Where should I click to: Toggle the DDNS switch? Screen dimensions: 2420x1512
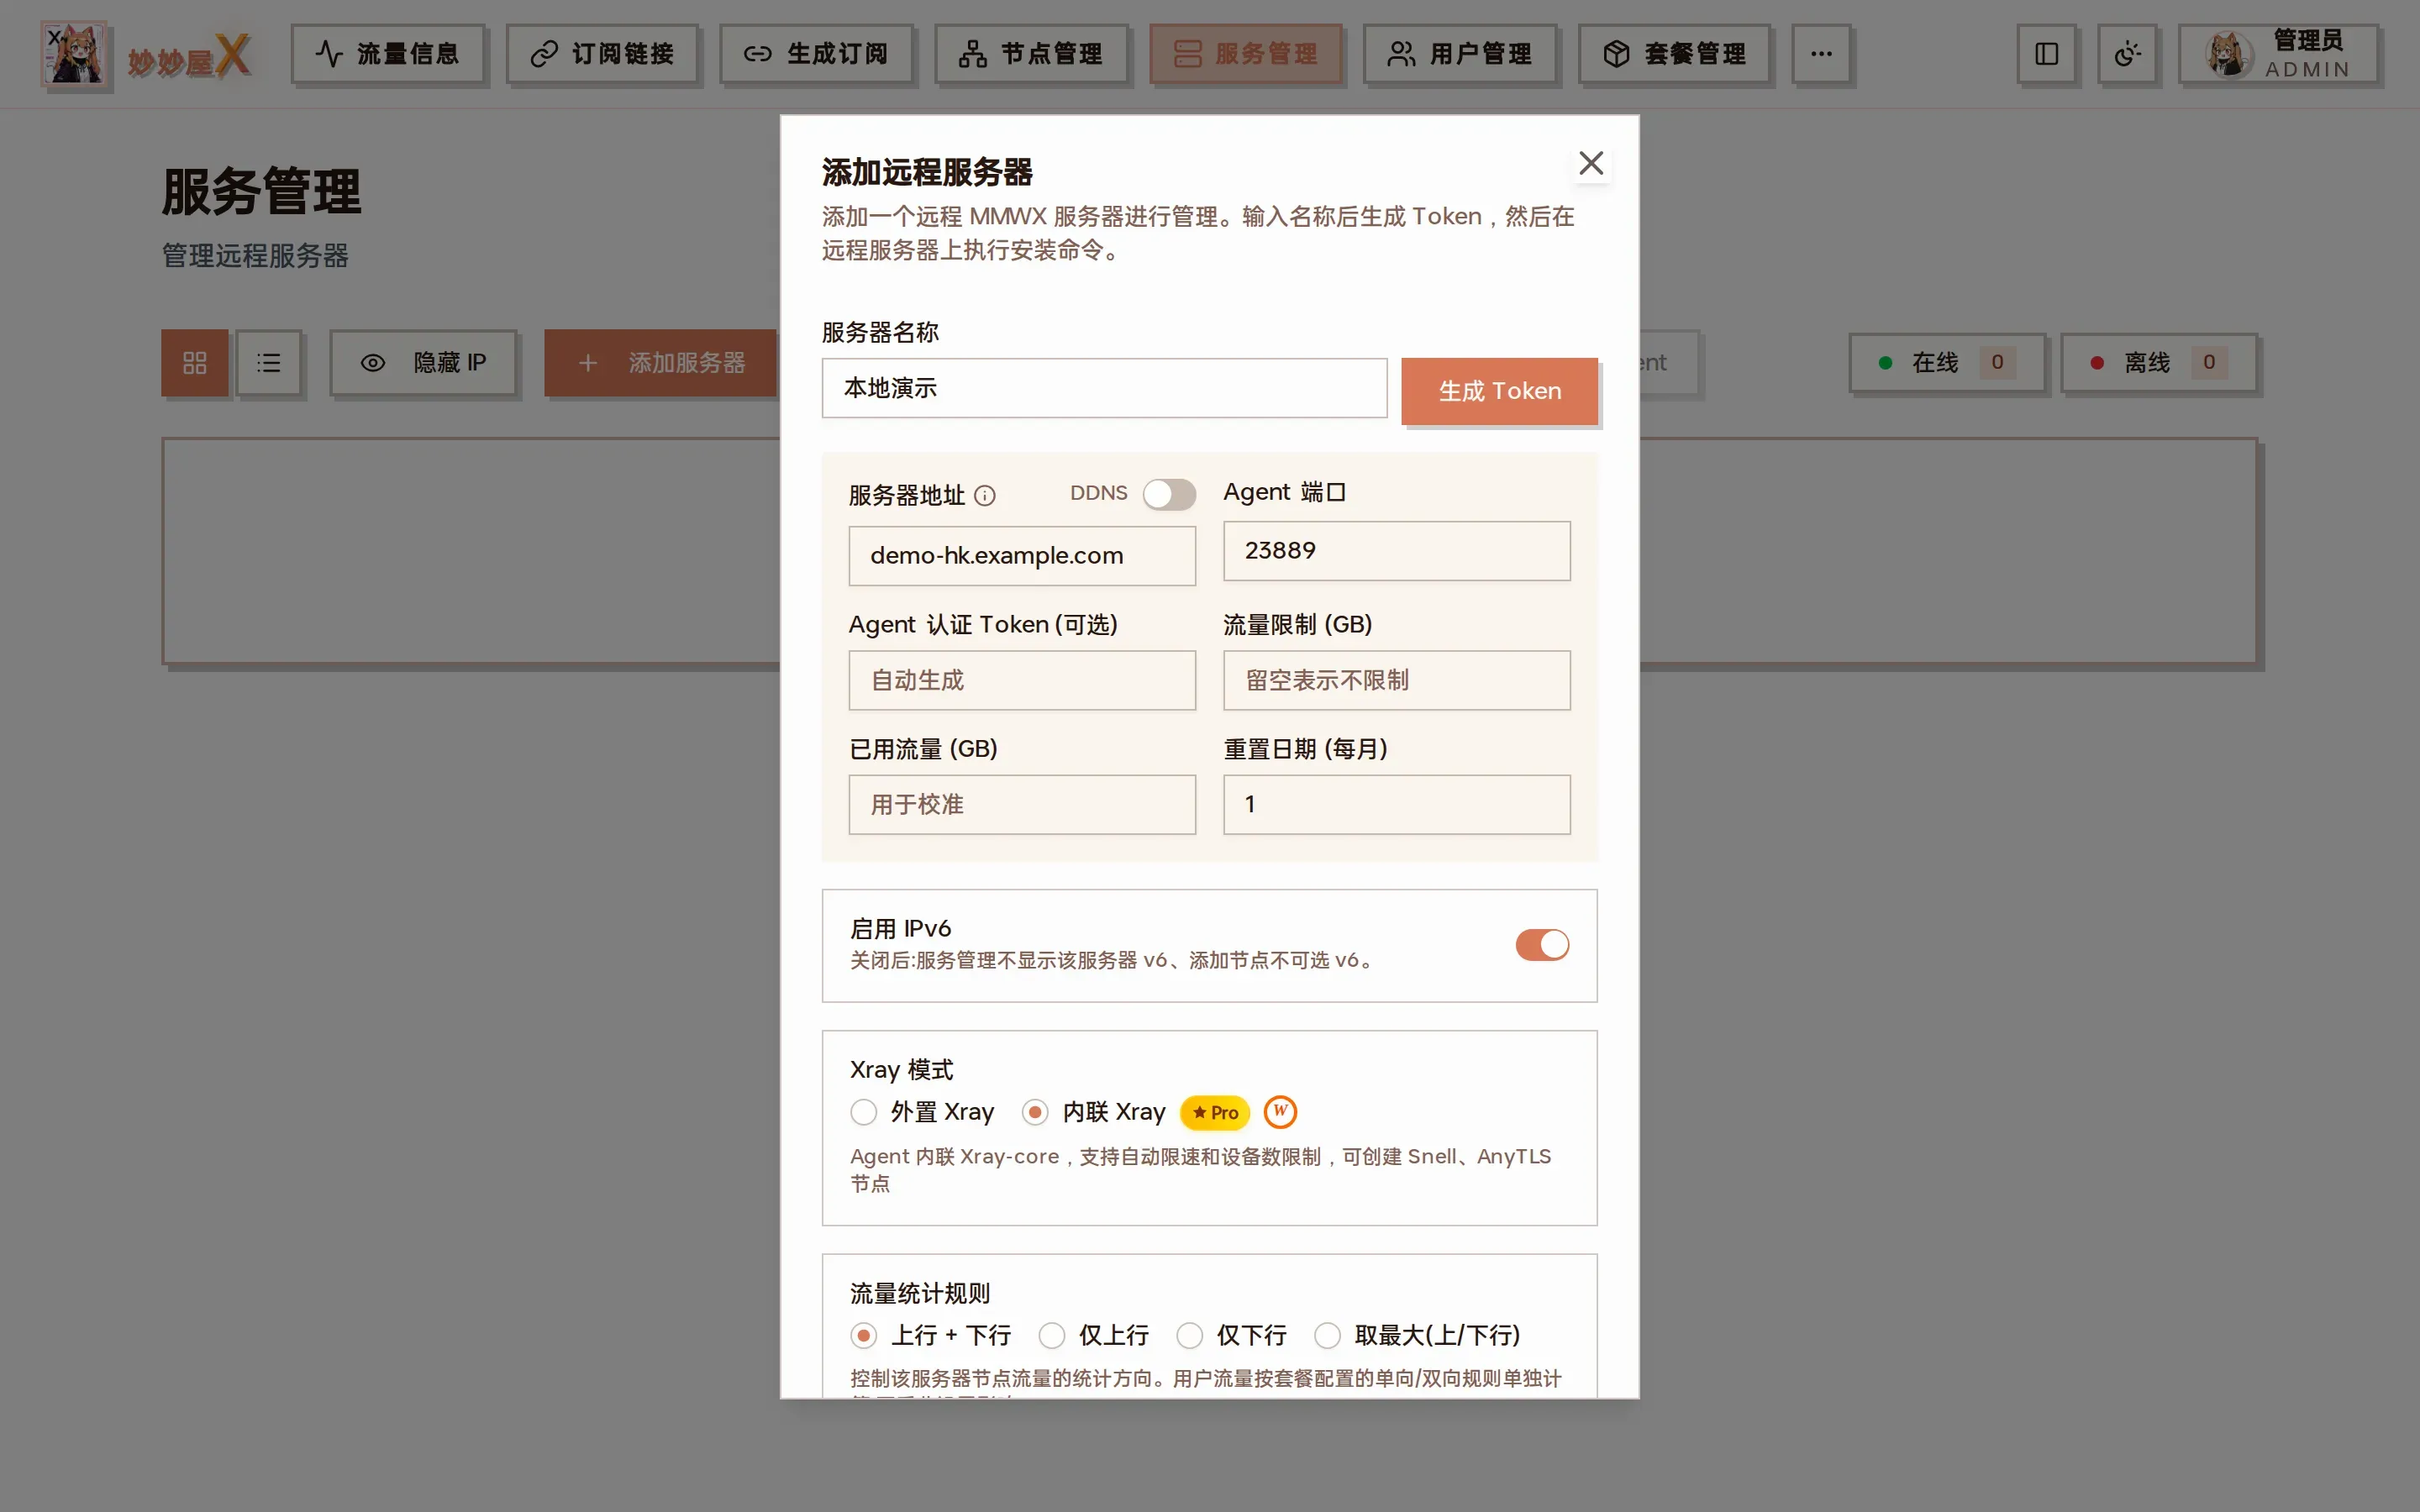pos(1169,494)
